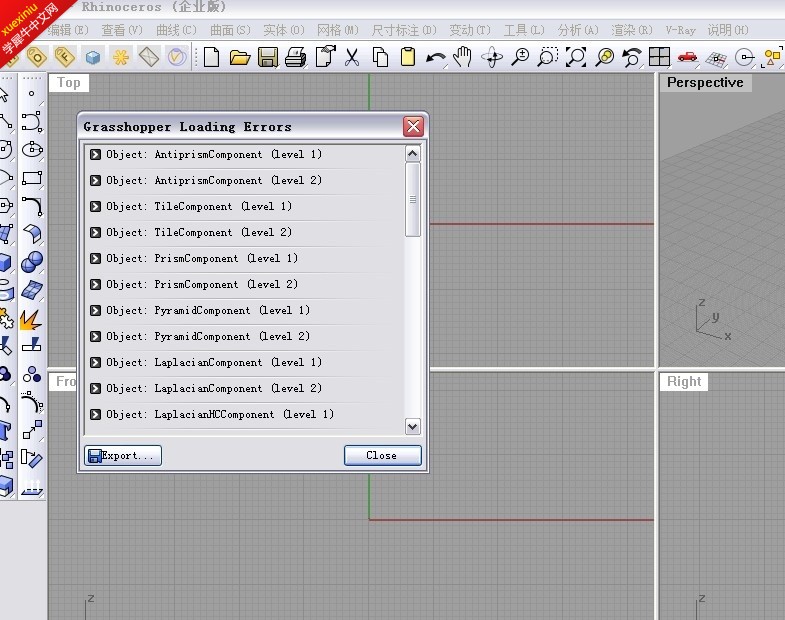Expand TileComponent (level 1) error entry

(95, 206)
